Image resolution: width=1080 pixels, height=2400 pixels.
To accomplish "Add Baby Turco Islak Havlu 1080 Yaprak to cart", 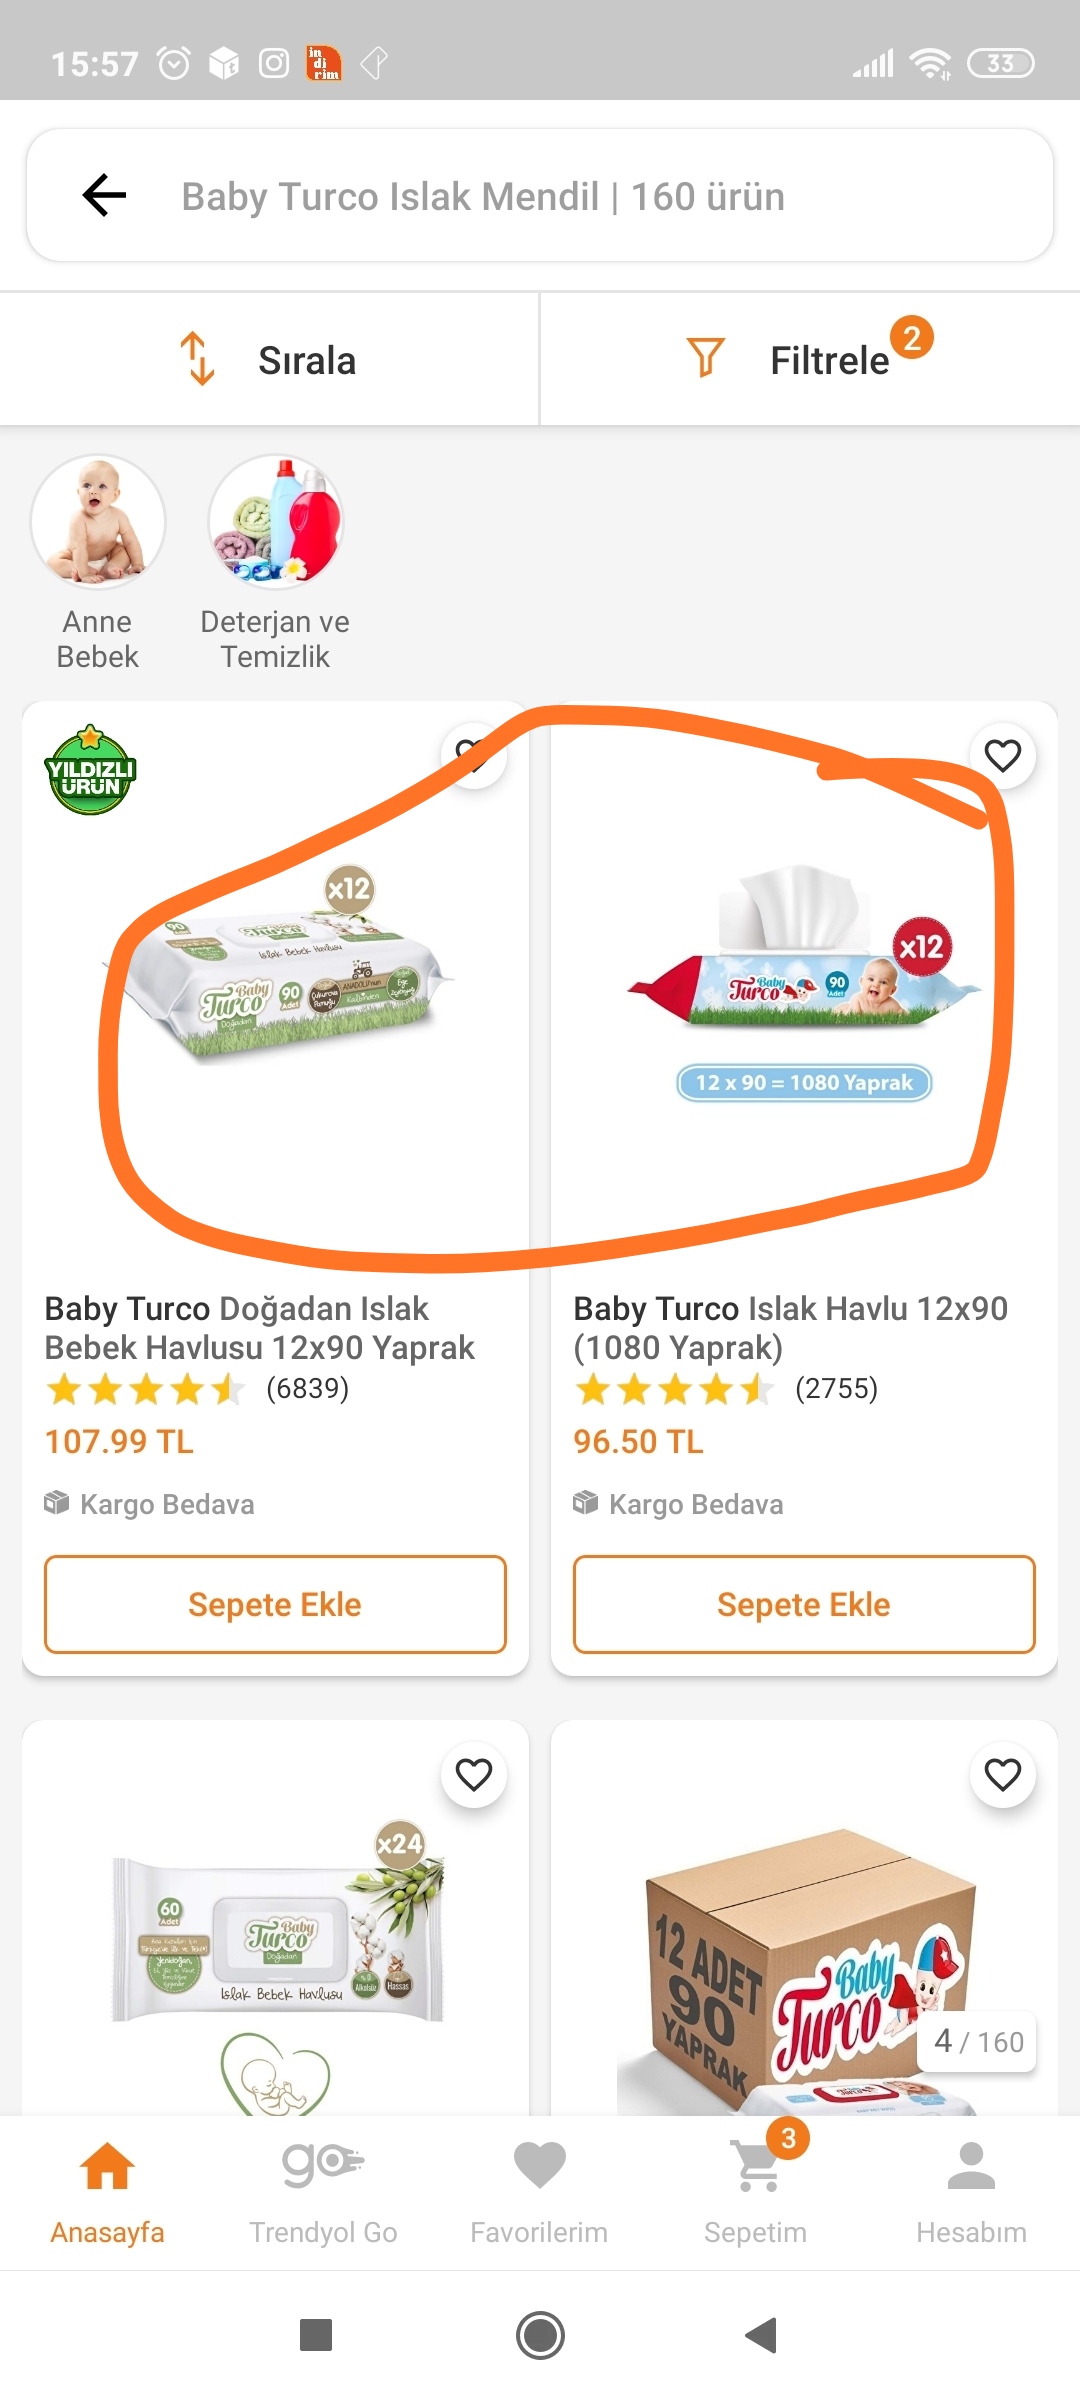I will (x=803, y=1604).
